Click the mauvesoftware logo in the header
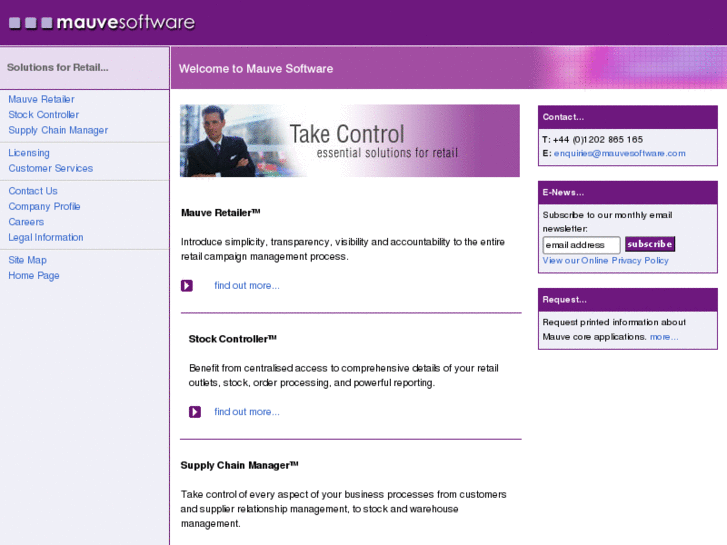727x545 pixels. coord(102,22)
